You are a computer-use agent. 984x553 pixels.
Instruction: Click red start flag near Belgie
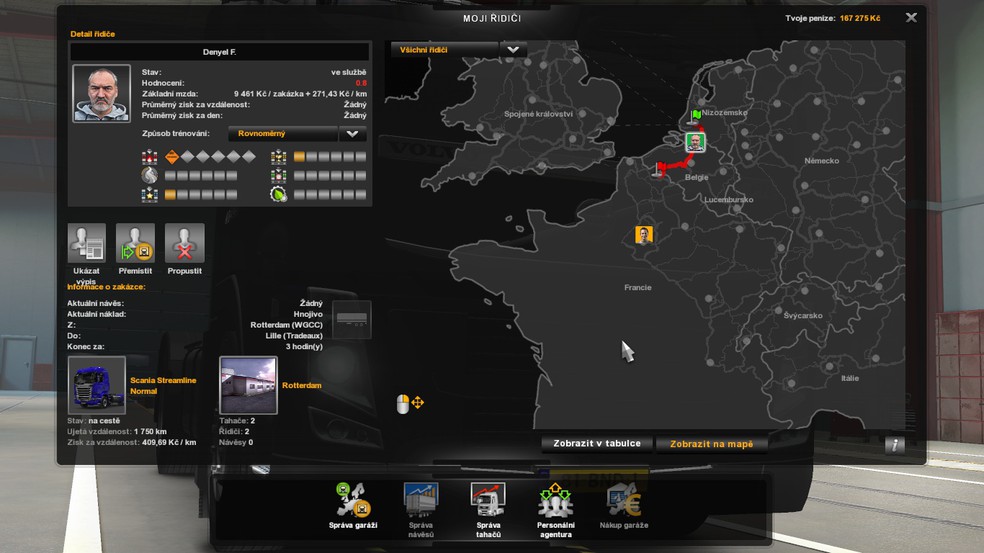660,168
